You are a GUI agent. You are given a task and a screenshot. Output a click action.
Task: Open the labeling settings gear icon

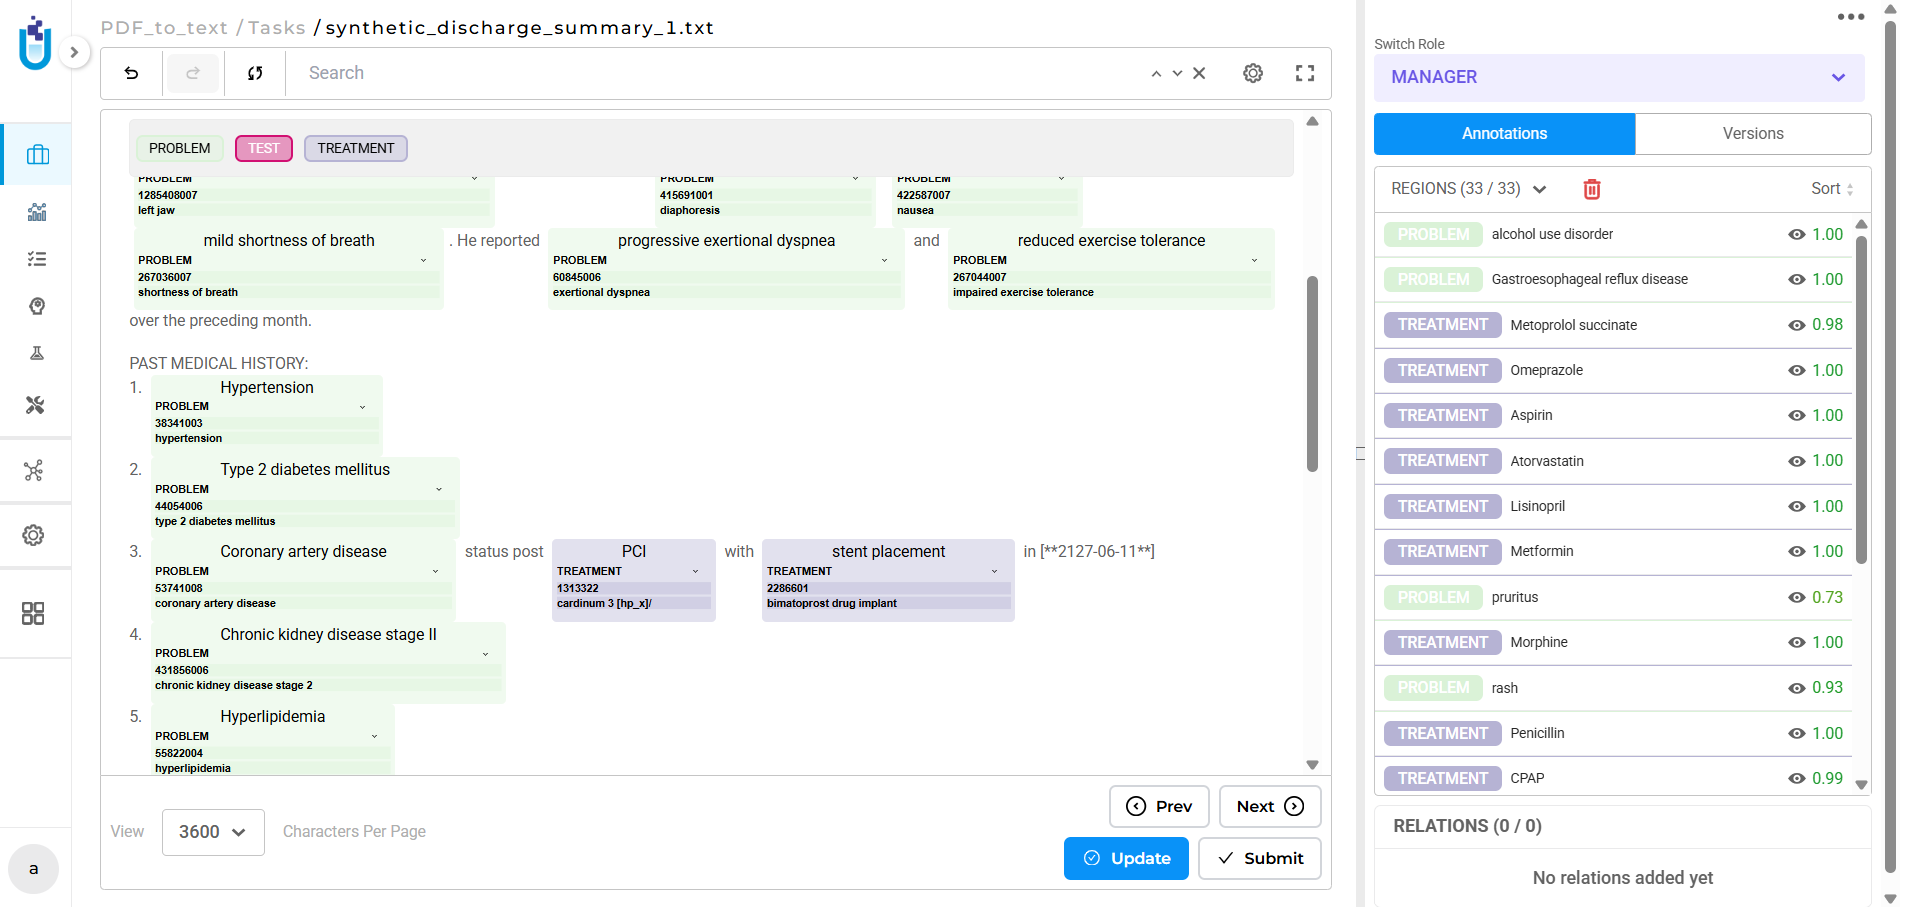pyautogui.click(x=1252, y=73)
